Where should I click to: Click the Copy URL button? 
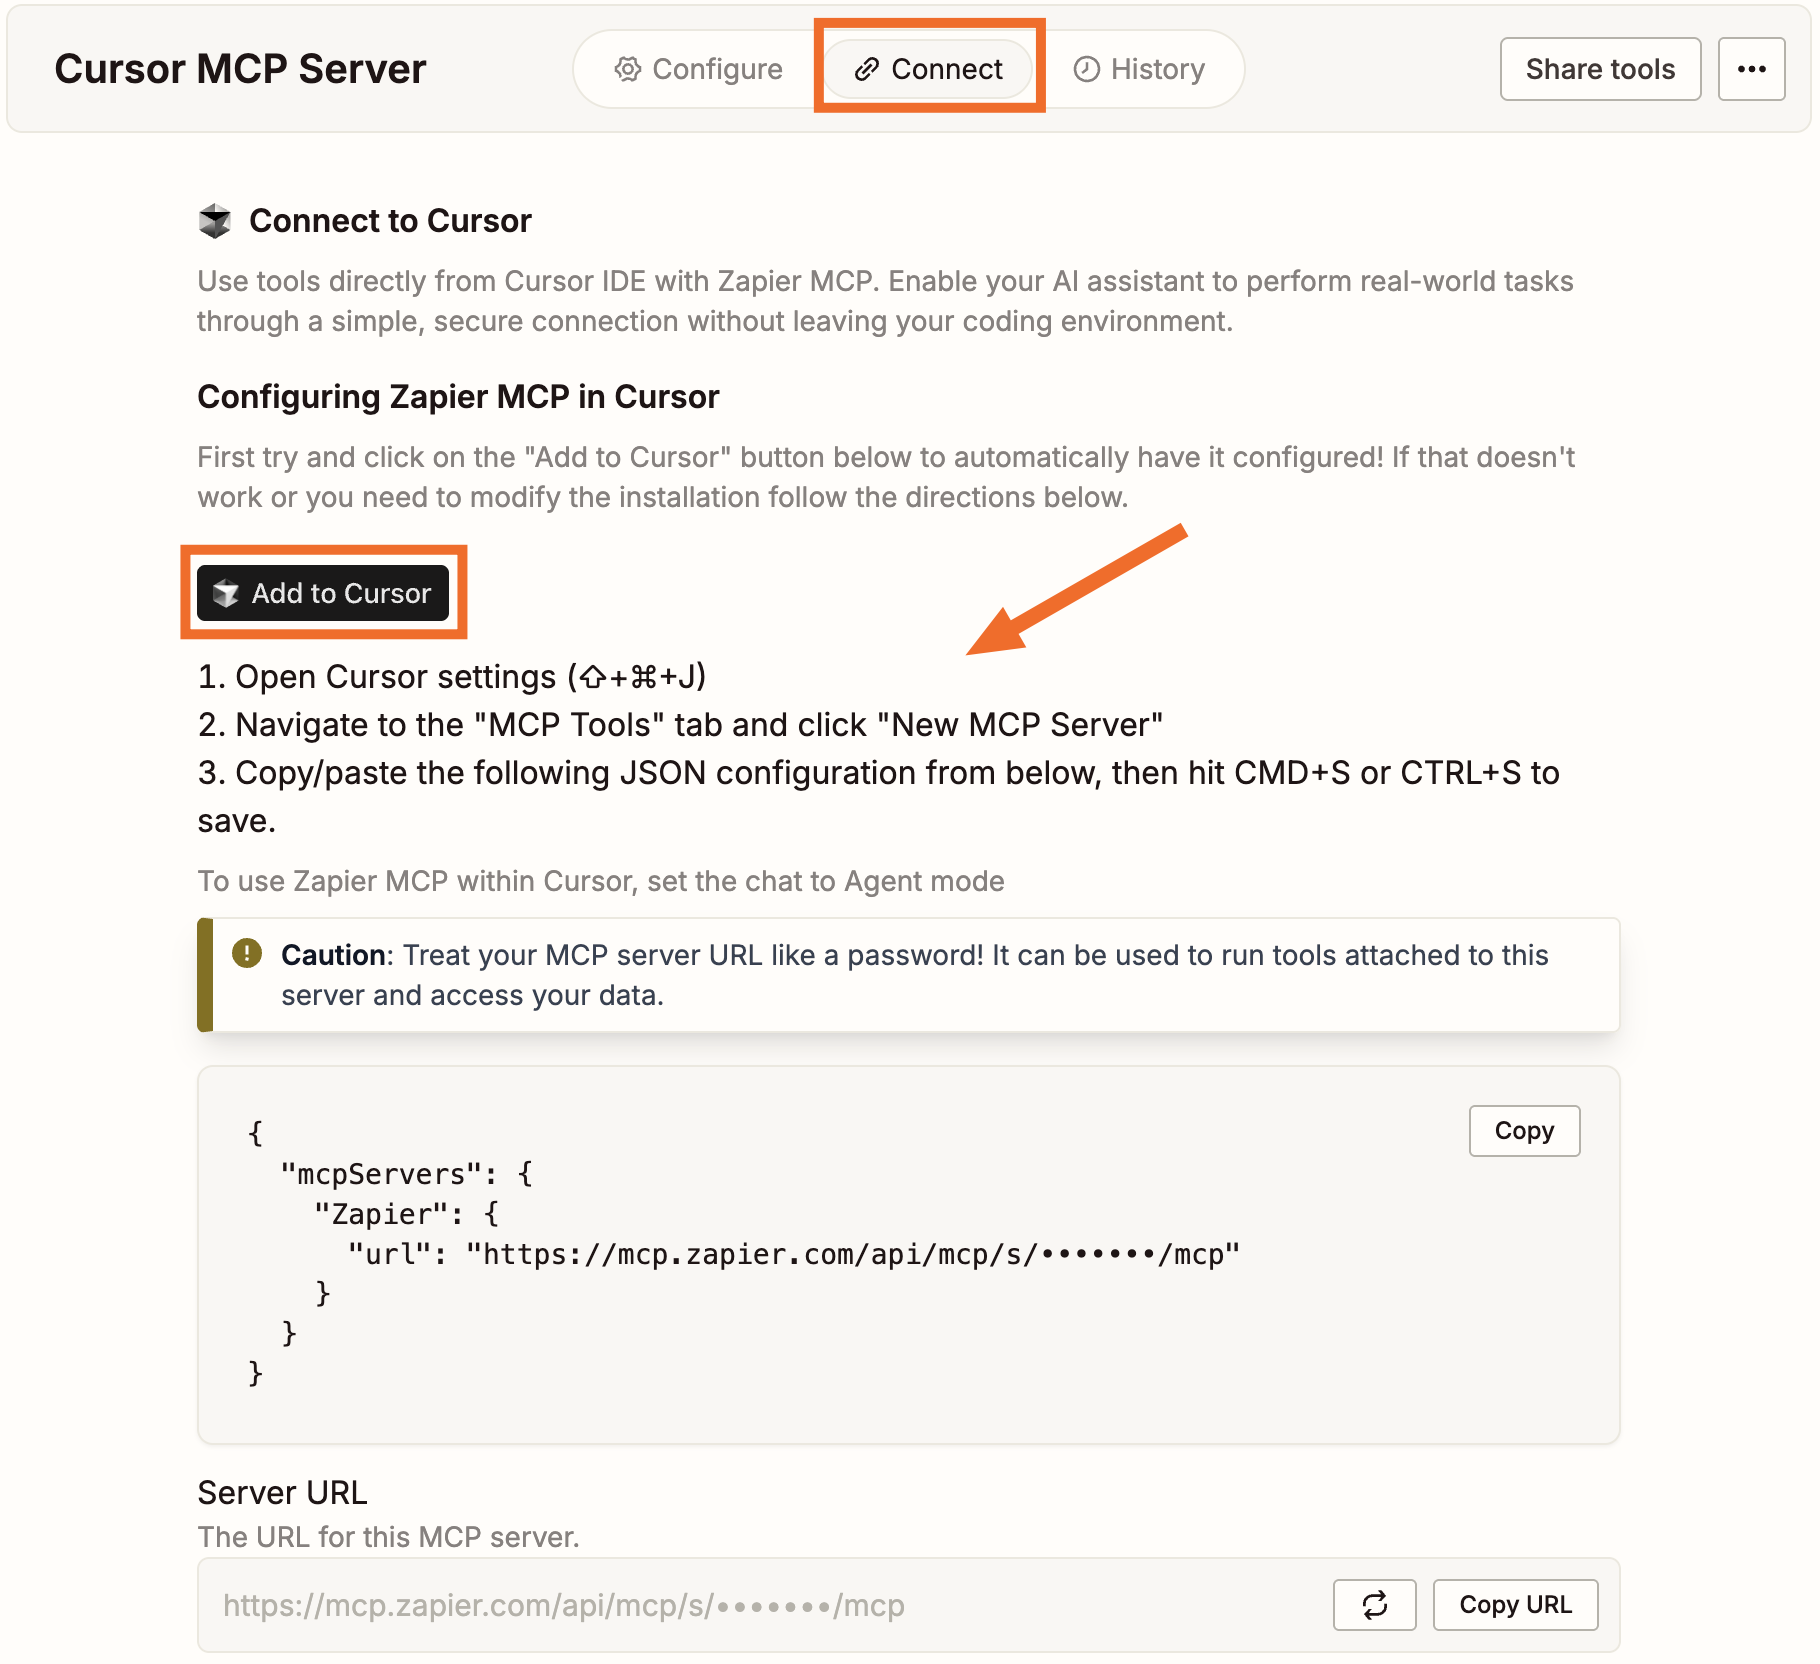pos(1515,1604)
